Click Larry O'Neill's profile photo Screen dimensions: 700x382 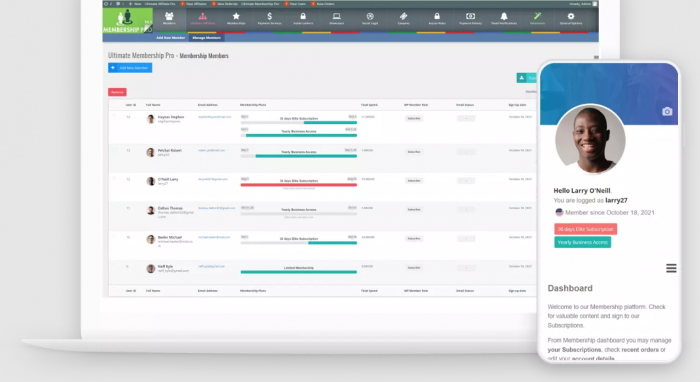[x=590, y=139]
